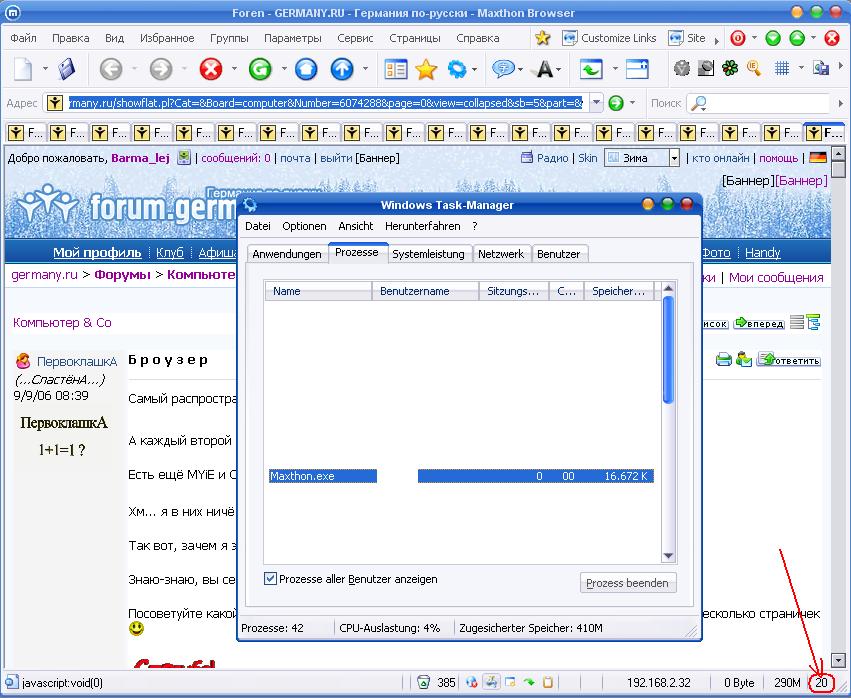Click the 192.168.2.32 status bar entry

[659, 682]
